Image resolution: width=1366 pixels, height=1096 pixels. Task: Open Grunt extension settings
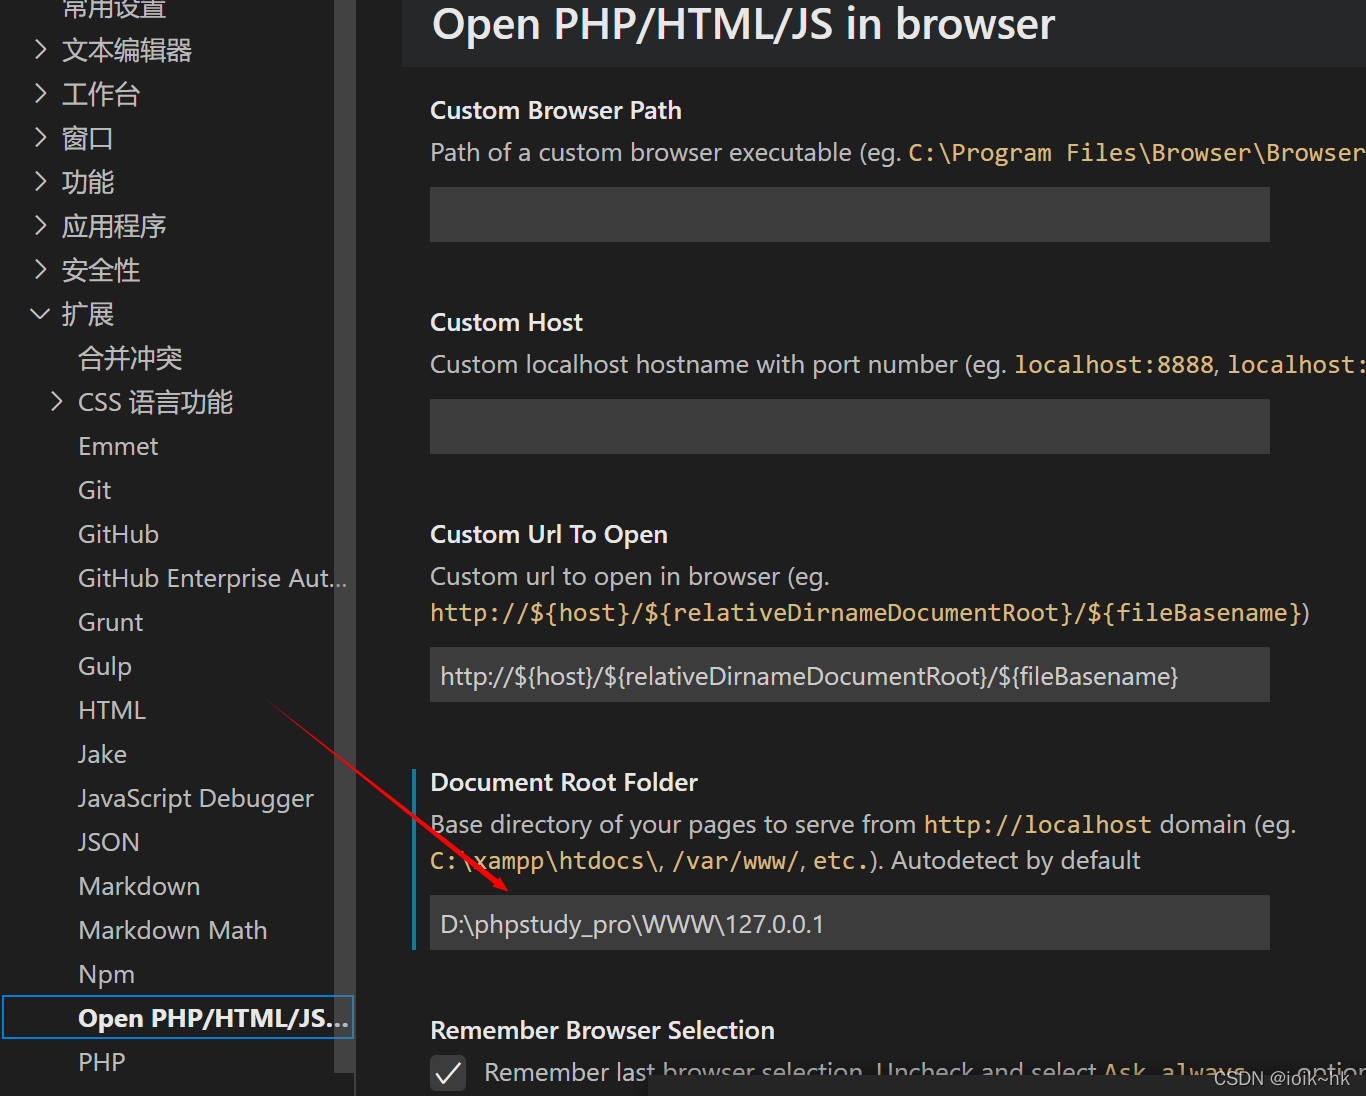tap(110, 622)
